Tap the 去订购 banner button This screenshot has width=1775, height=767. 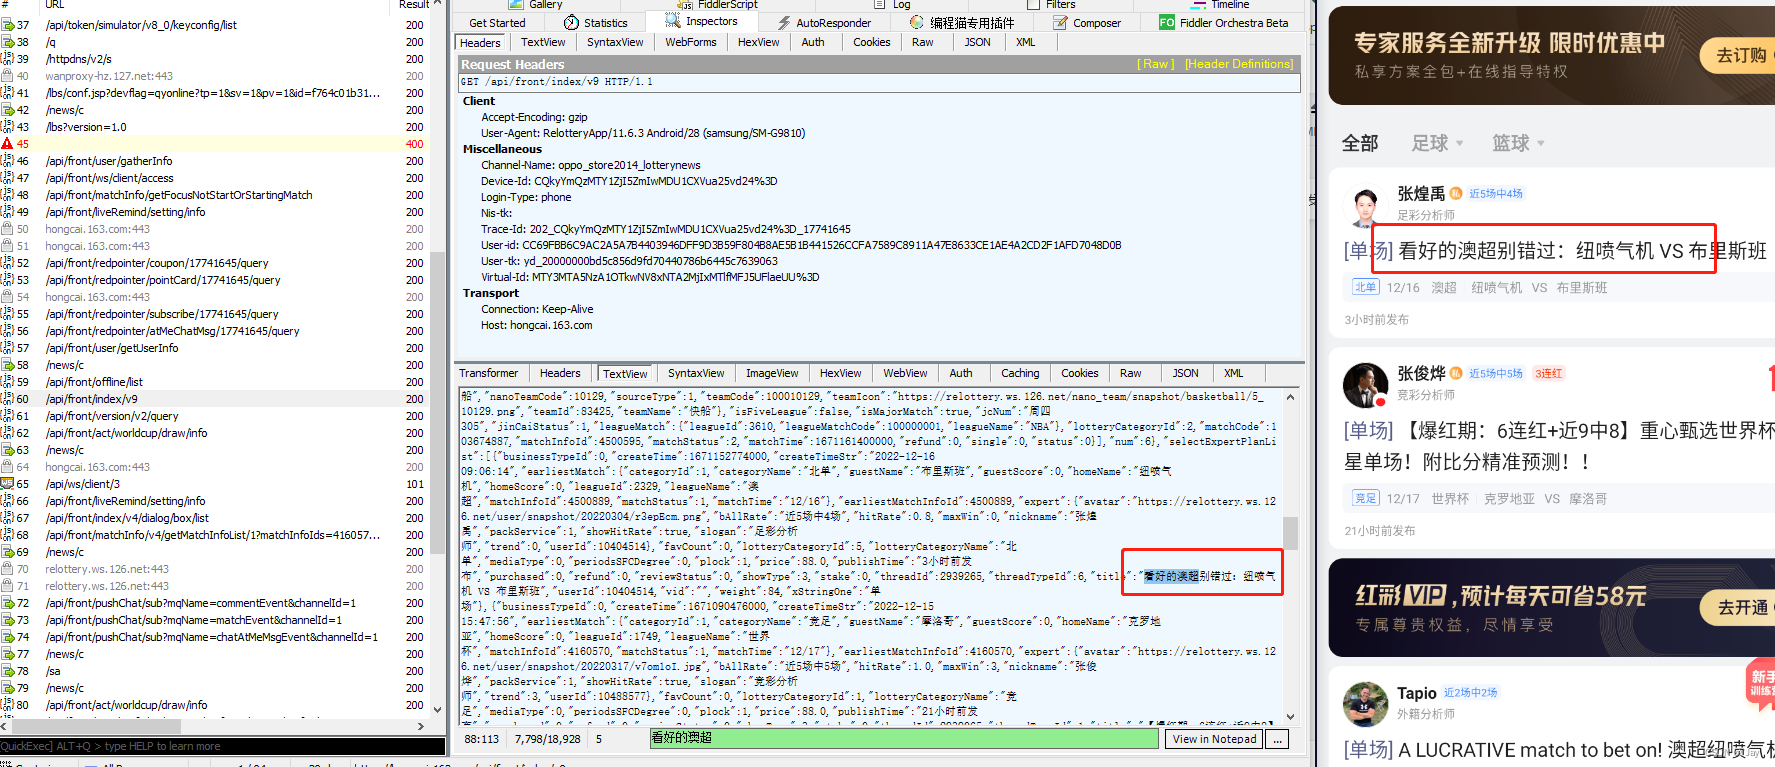[1739, 55]
